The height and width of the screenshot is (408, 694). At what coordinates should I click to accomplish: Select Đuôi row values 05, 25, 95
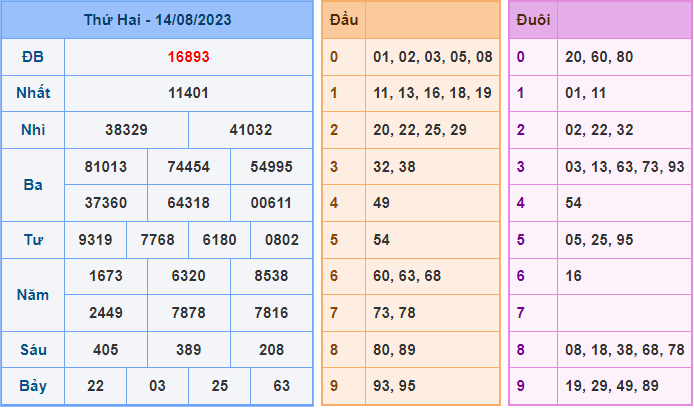click(x=599, y=240)
